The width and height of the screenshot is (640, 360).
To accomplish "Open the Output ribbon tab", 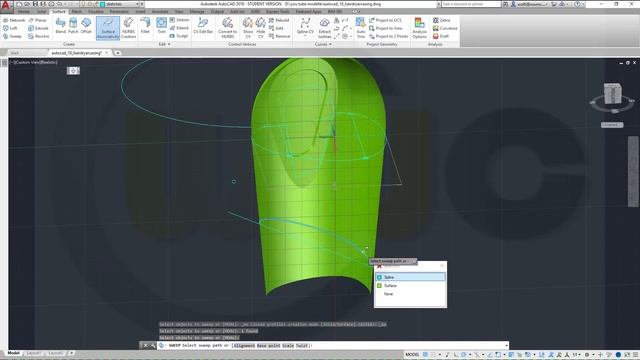I will (x=217, y=12).
